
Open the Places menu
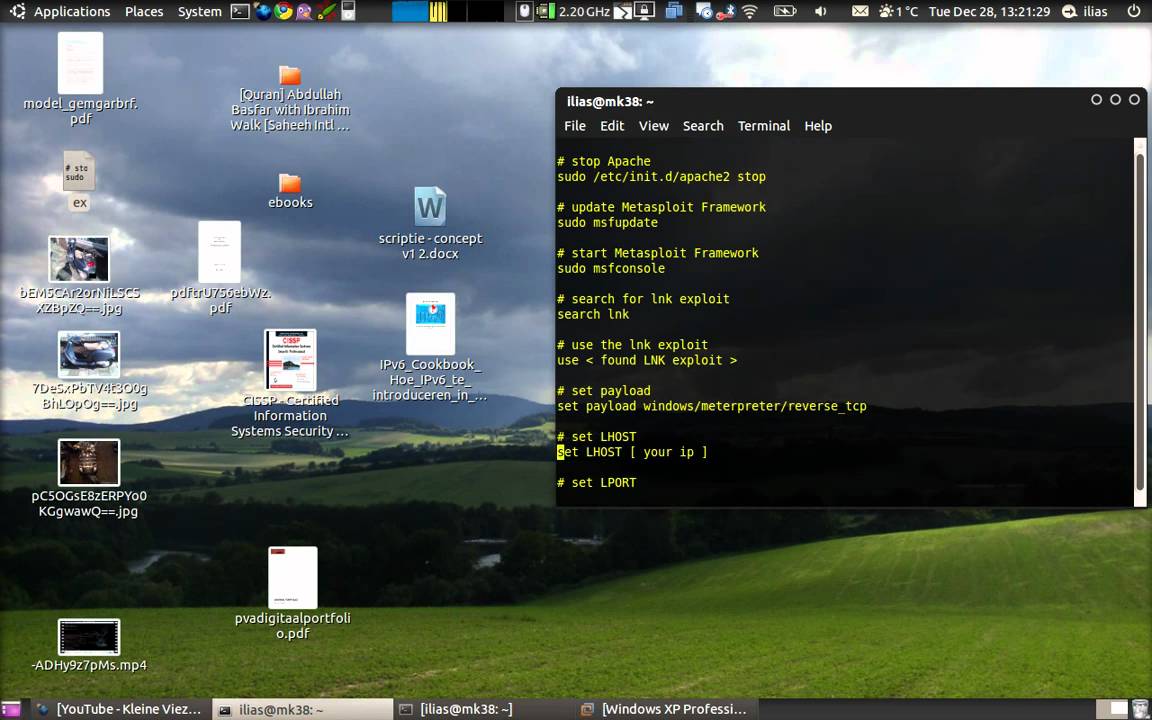click(144, 11)
